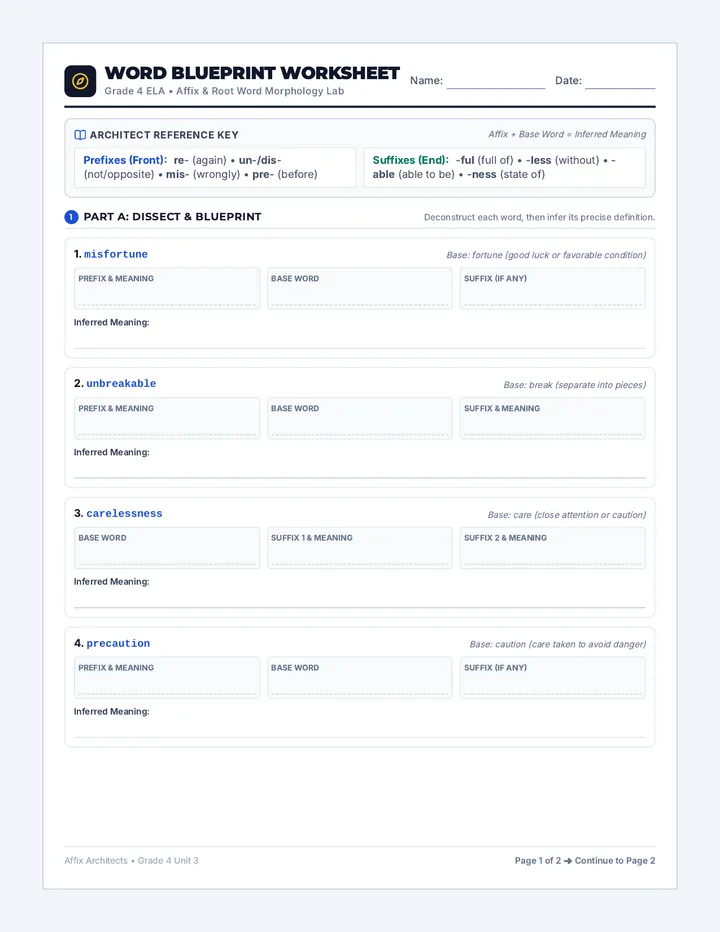Click Suffix 2 & Meaning box
Viewport: 720px width, 932px height.
(553, 547)
